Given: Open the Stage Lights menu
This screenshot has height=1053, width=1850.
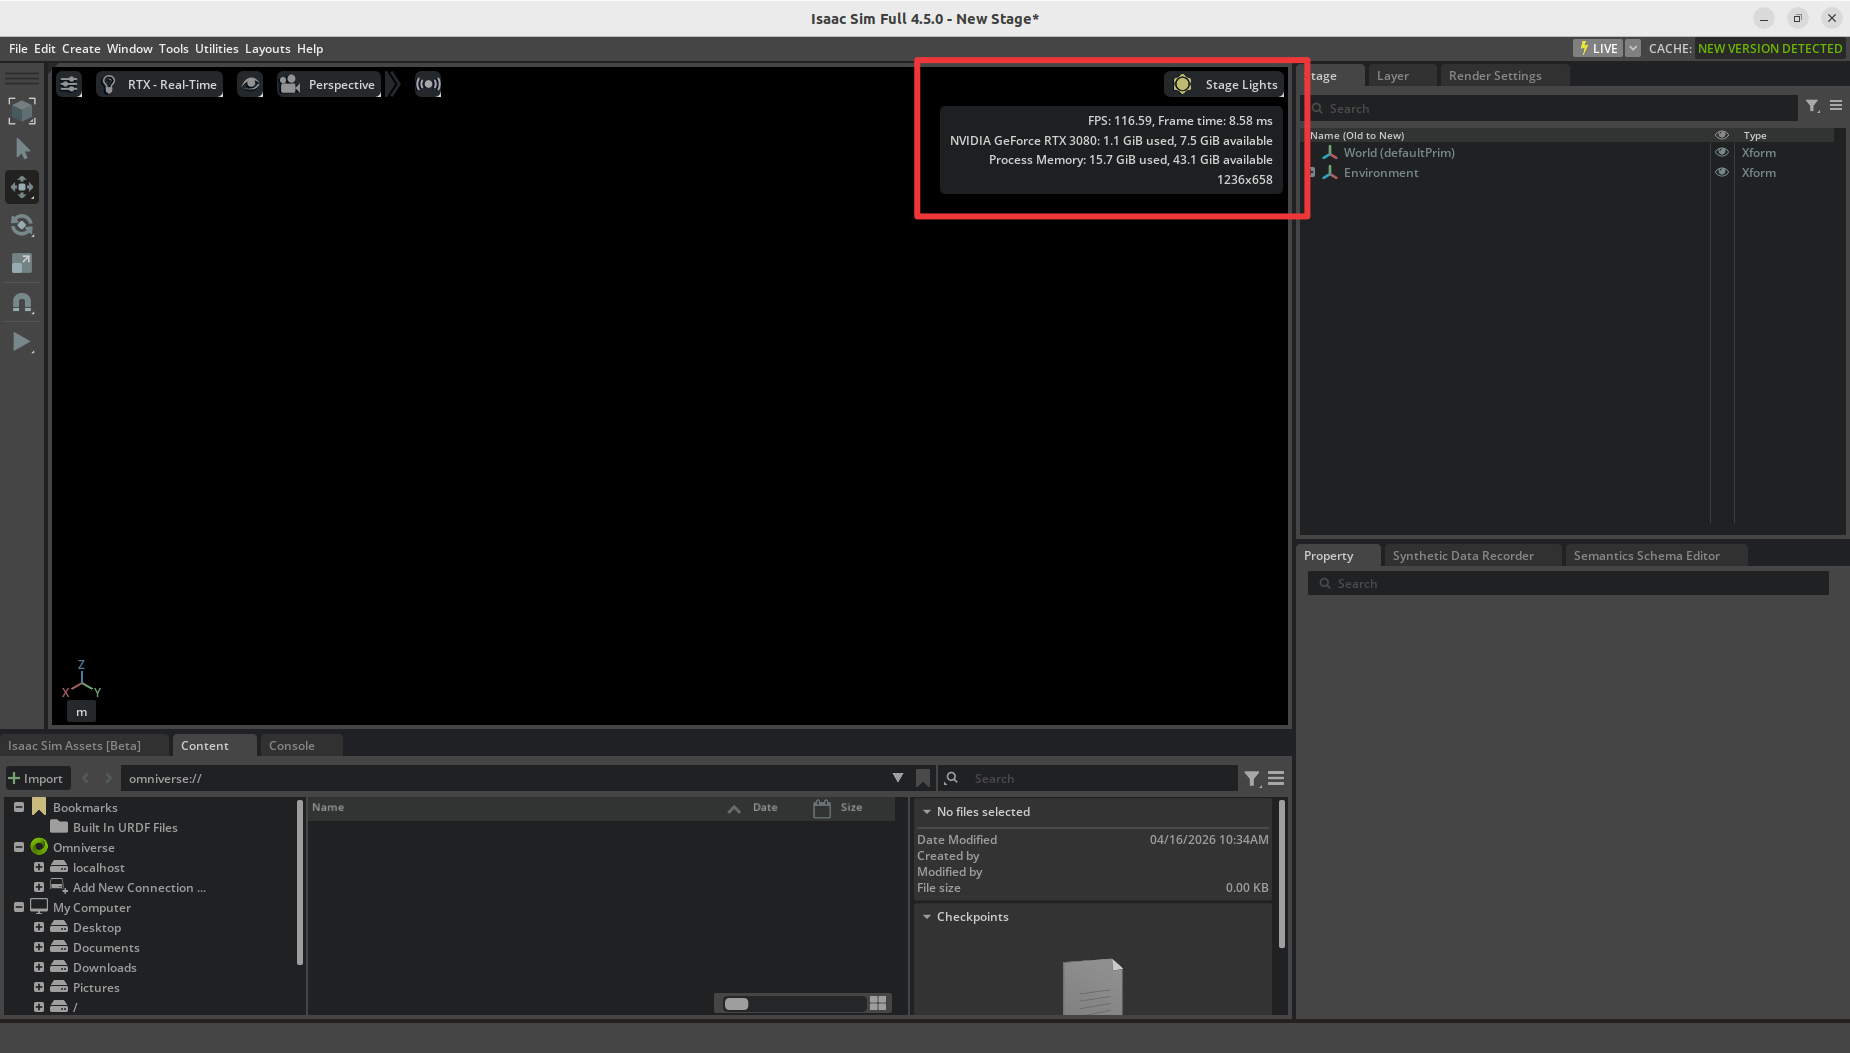Looking at the screenshot, I should (1225, 85).
